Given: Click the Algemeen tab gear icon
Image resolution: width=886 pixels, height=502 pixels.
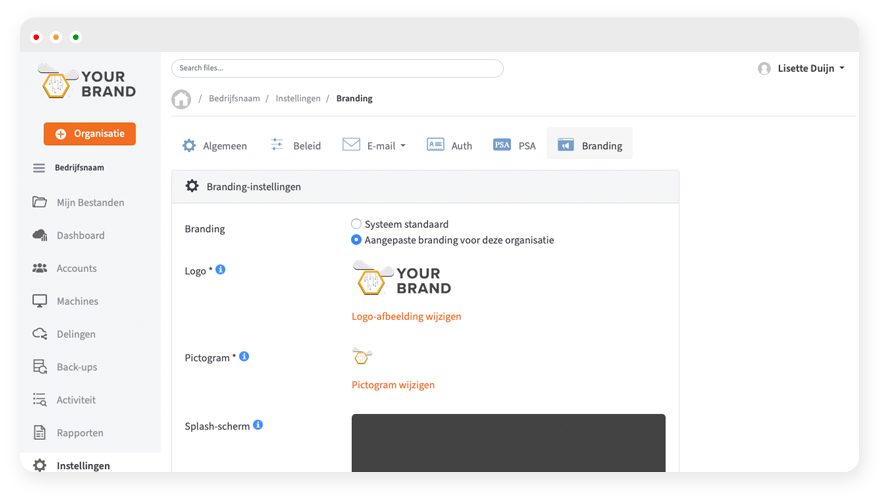Looking at the screenshot, I should pos(189,145).
